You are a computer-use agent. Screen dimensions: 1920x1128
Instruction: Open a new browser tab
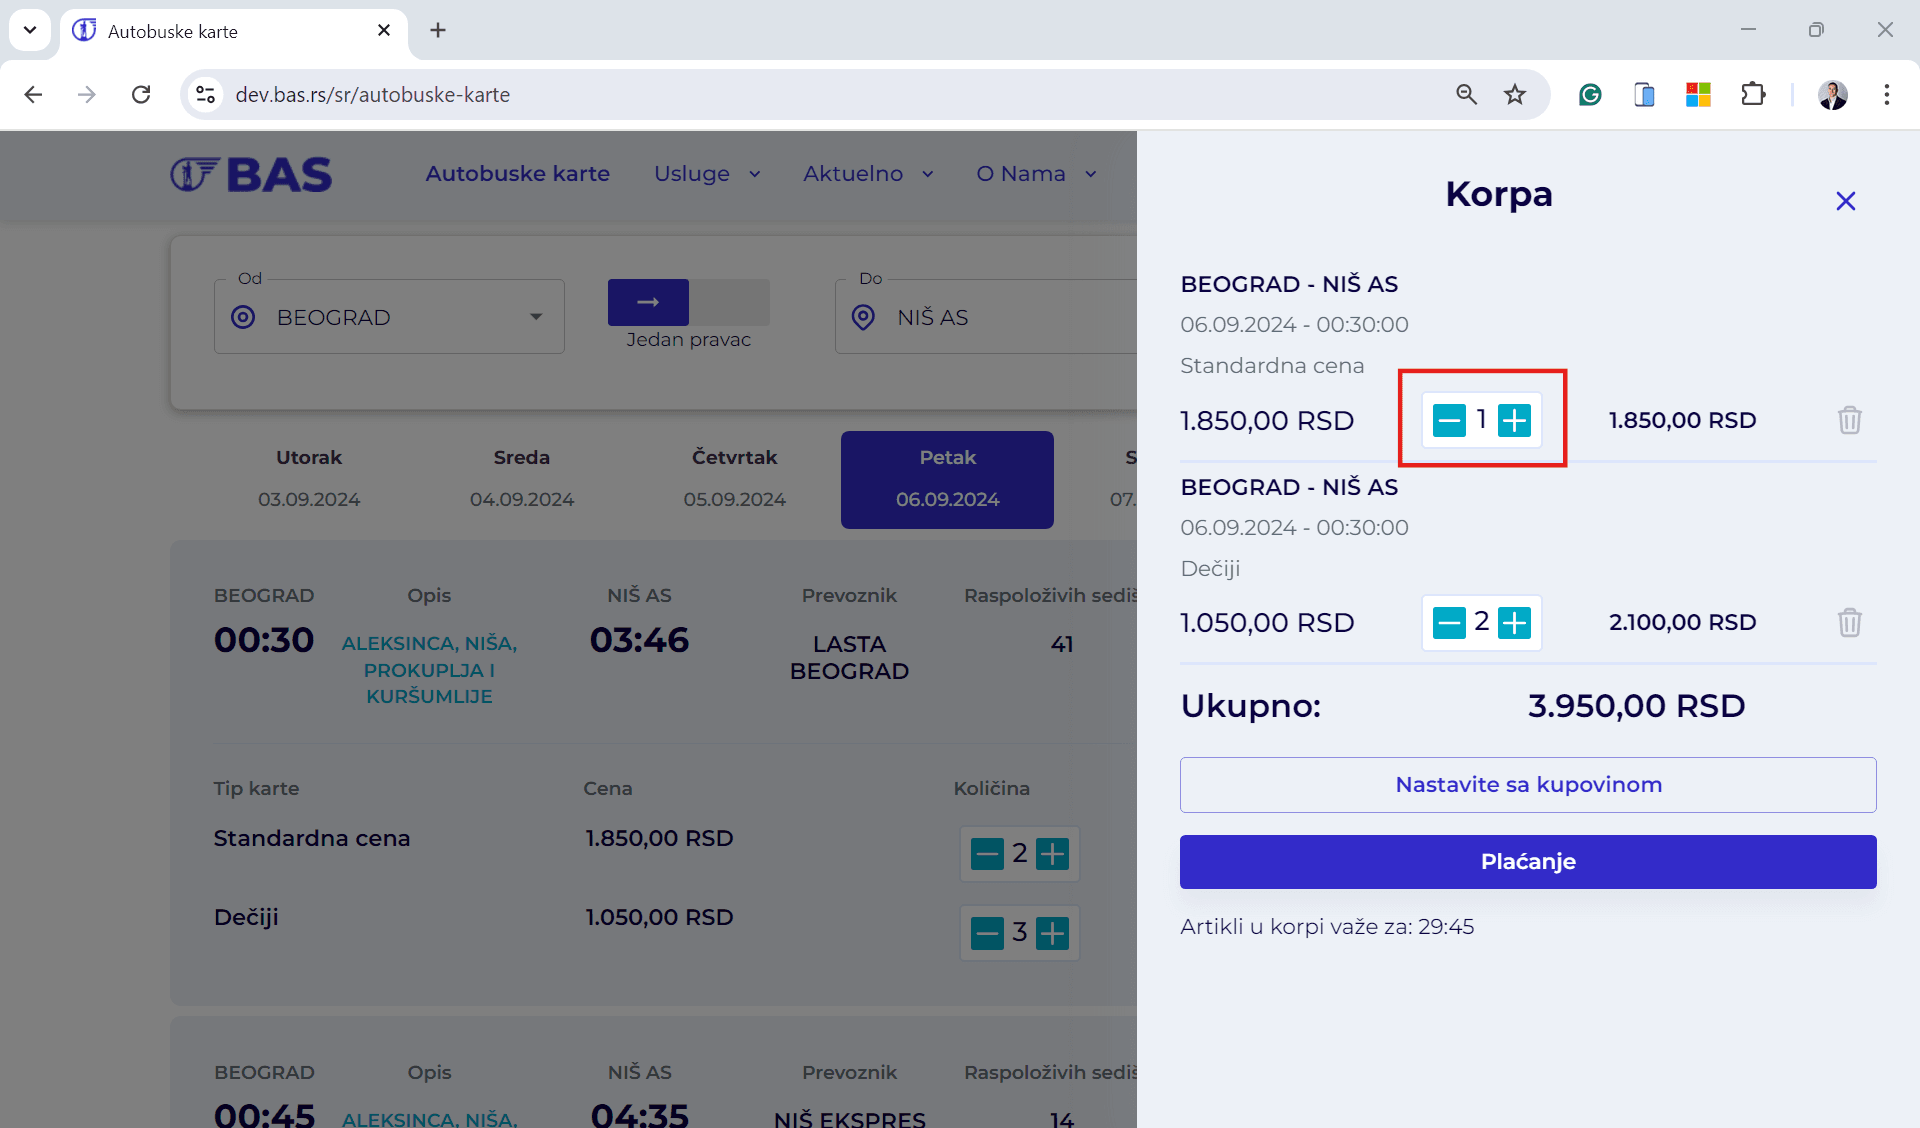(x=438, y=30)
